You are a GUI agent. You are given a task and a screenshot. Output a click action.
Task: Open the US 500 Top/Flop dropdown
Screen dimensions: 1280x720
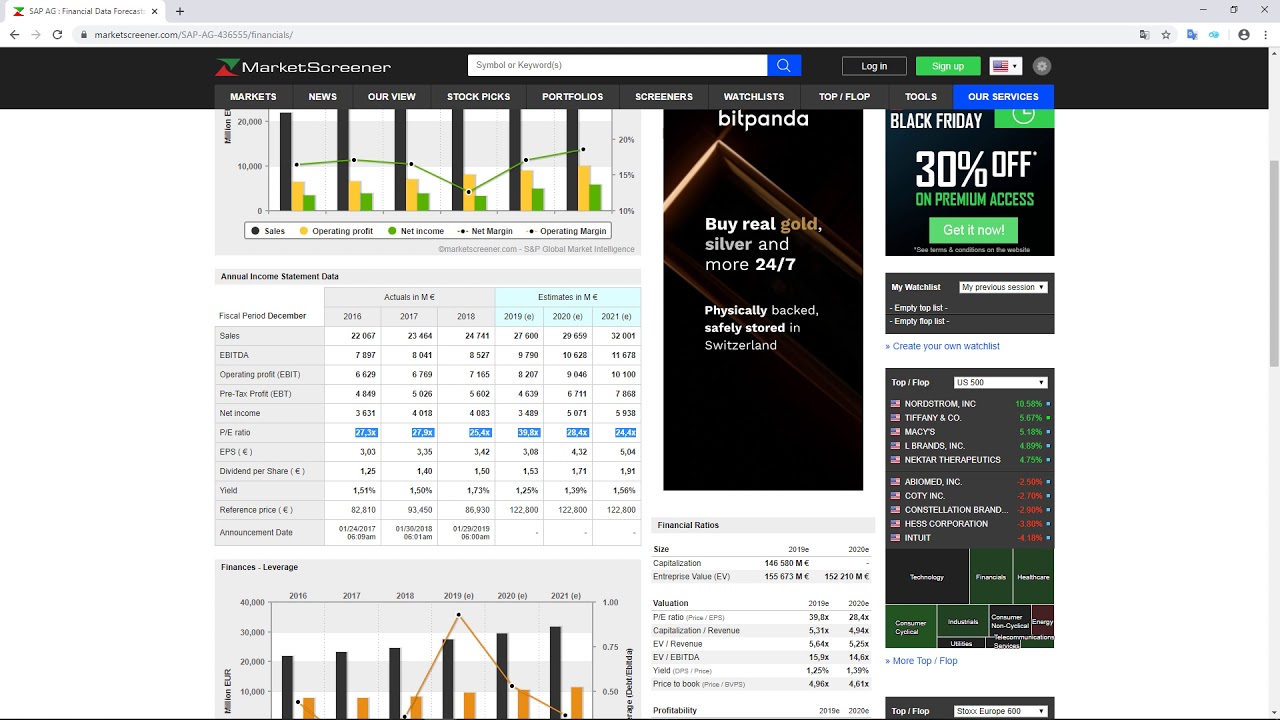pyautogui.click(x=1000, y=383)
